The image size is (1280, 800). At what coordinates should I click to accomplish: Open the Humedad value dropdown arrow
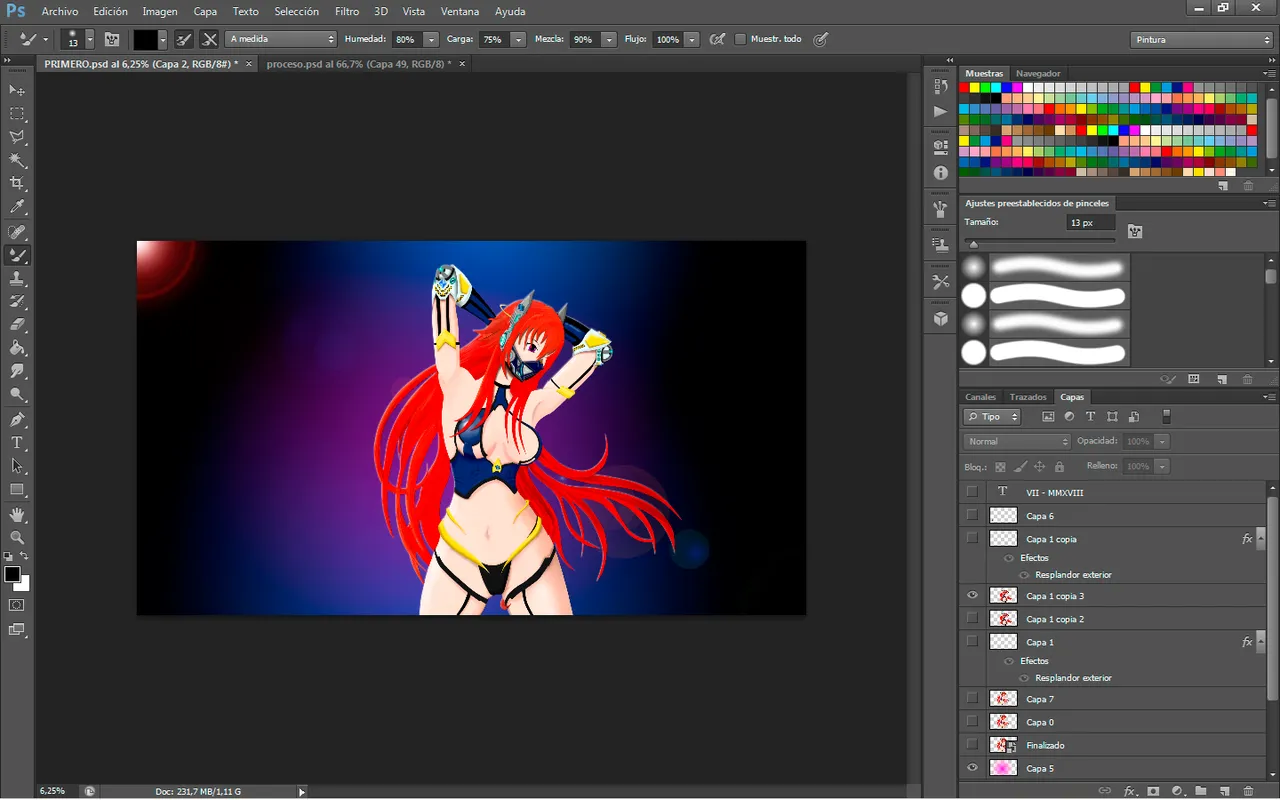[431, 39]
